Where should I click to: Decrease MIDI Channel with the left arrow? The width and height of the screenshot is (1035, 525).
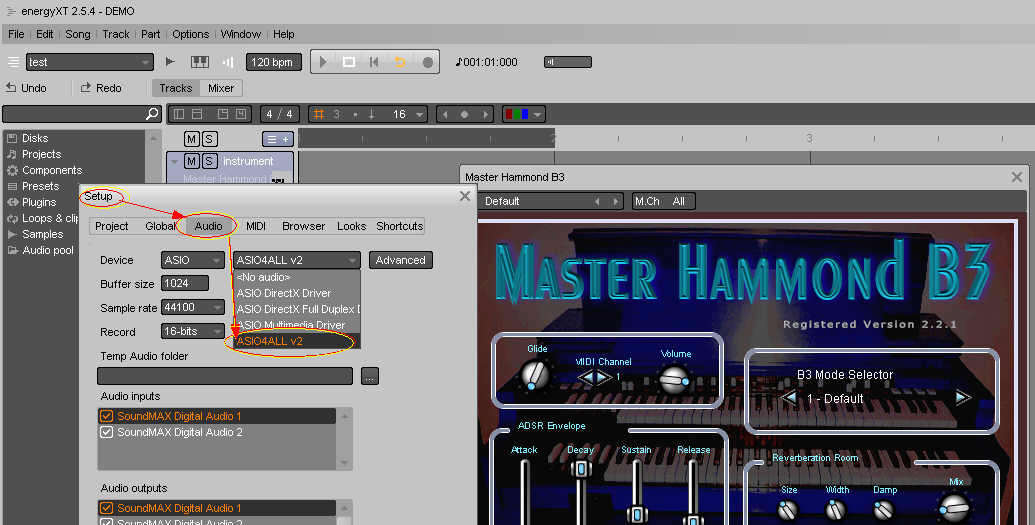tap(585, 377)
